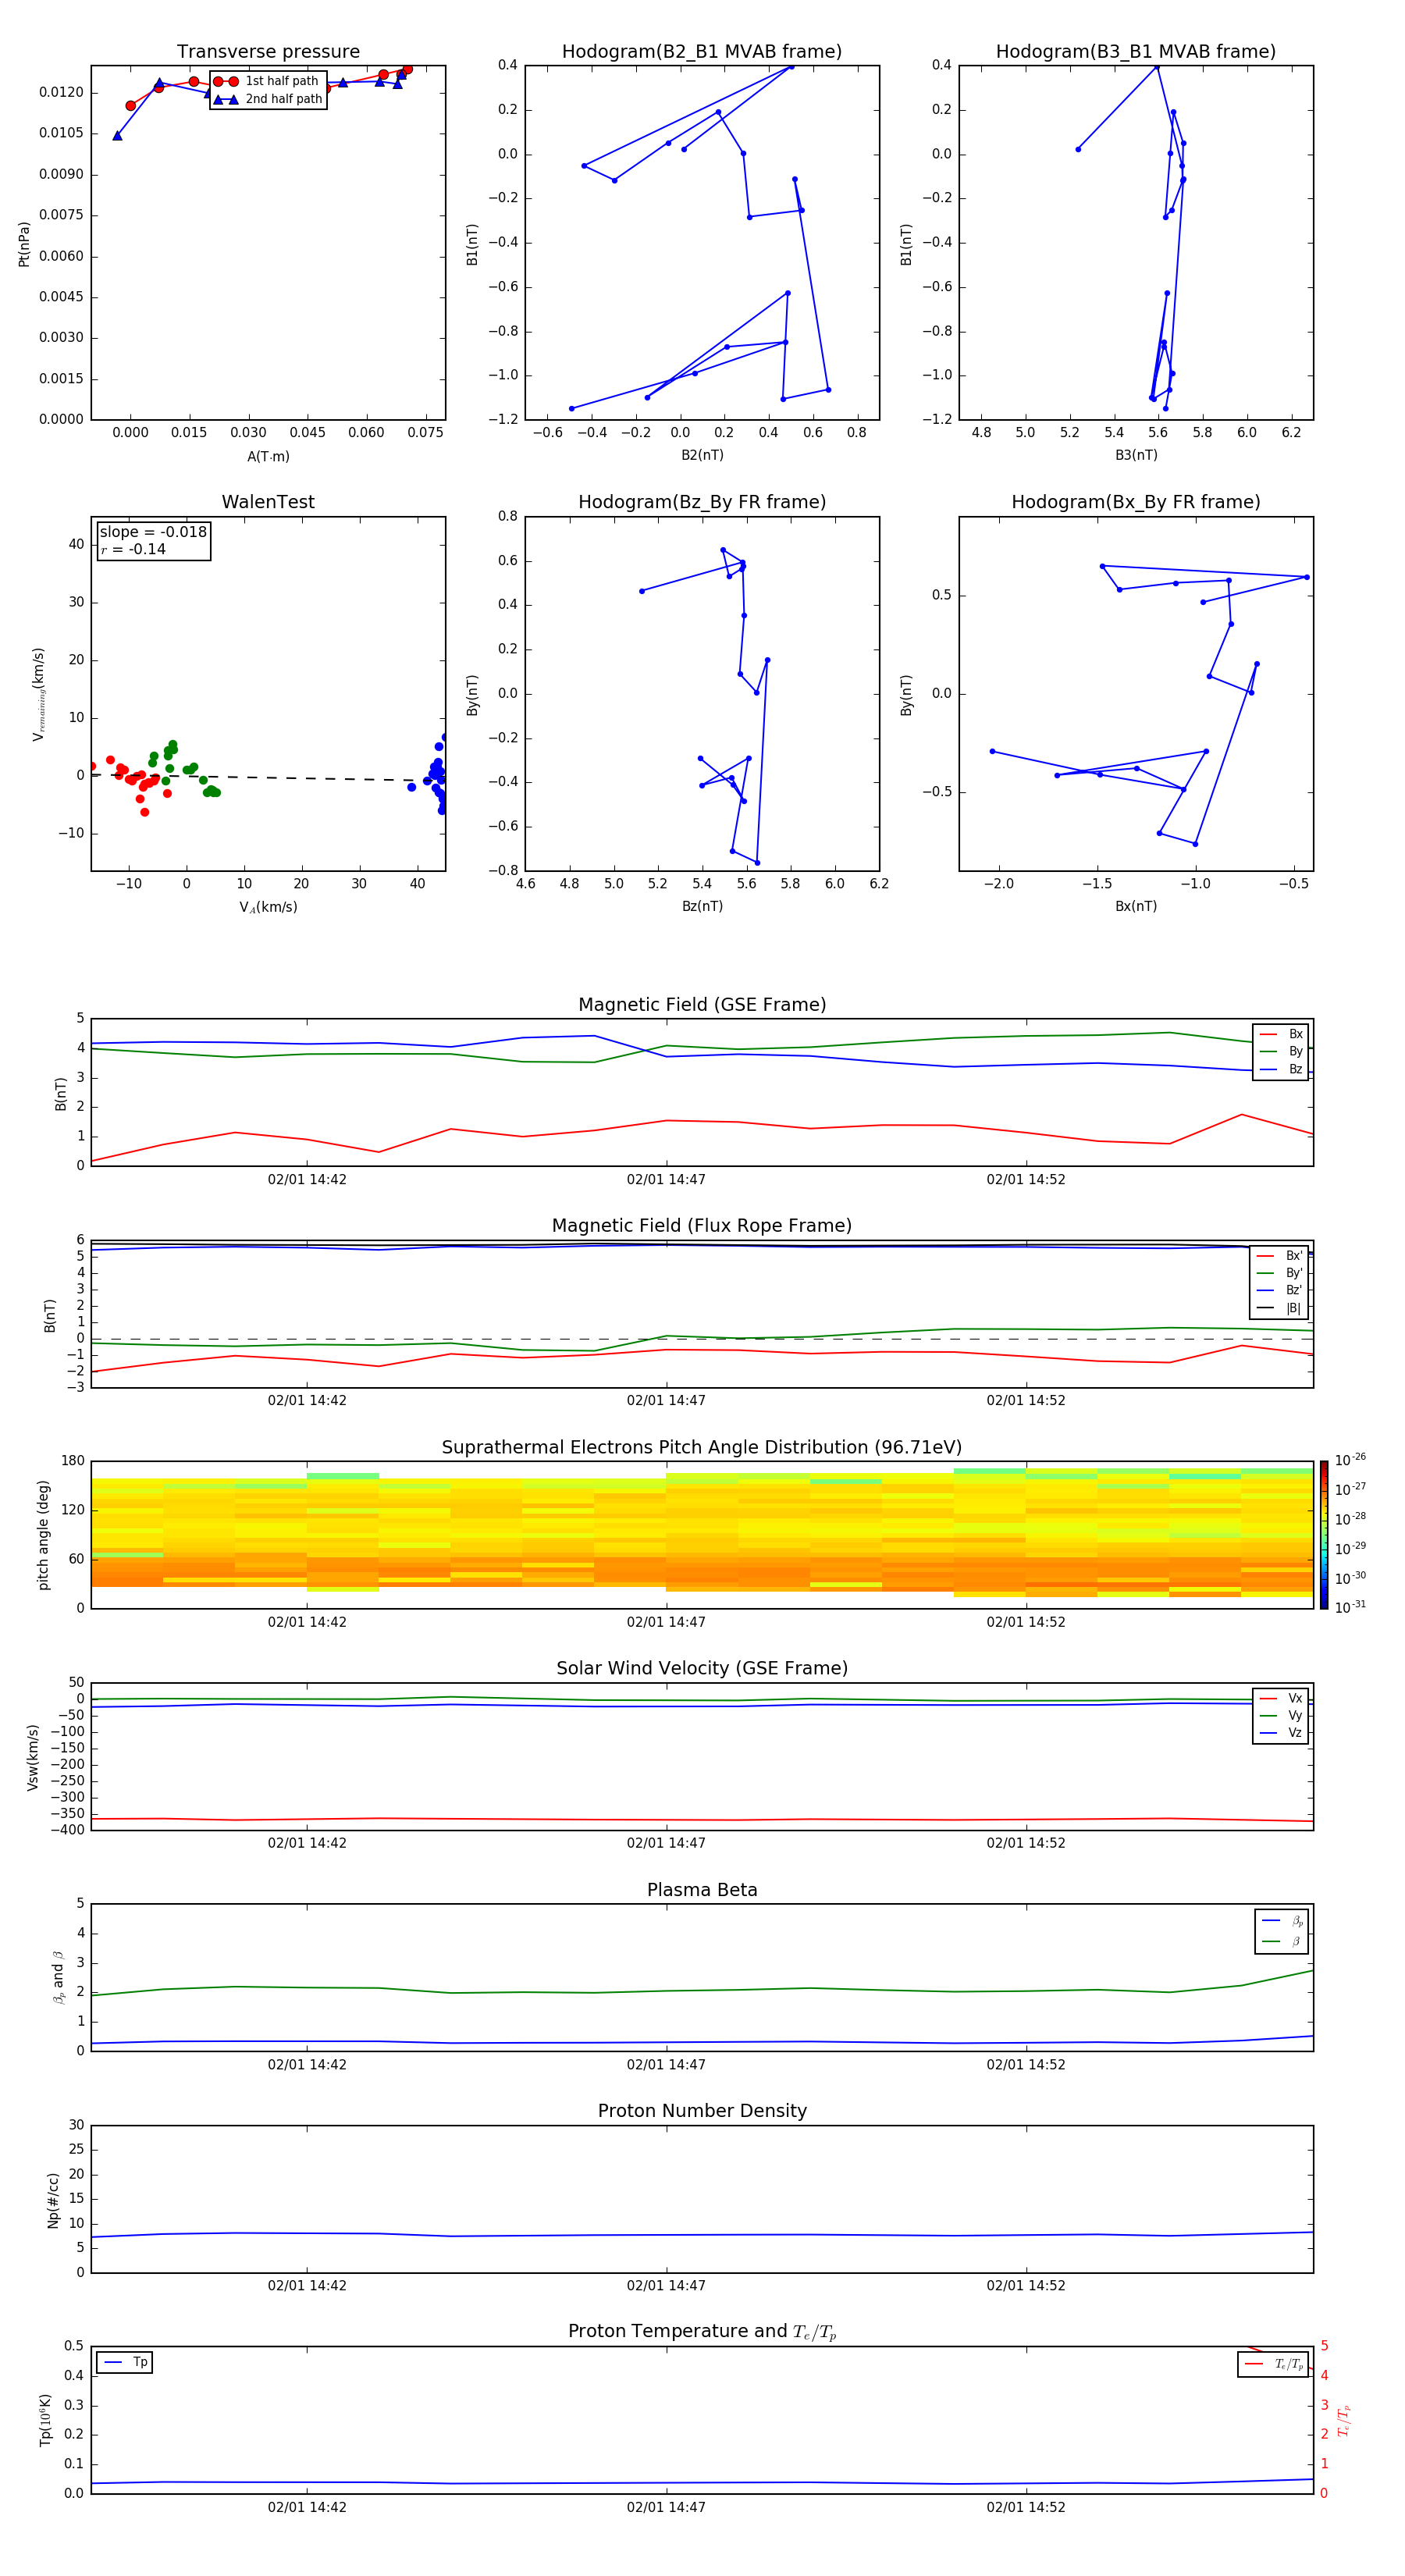Click the red Bx line swatch in GSE legend
1405x2576 pixels.
(1268, 1035)
